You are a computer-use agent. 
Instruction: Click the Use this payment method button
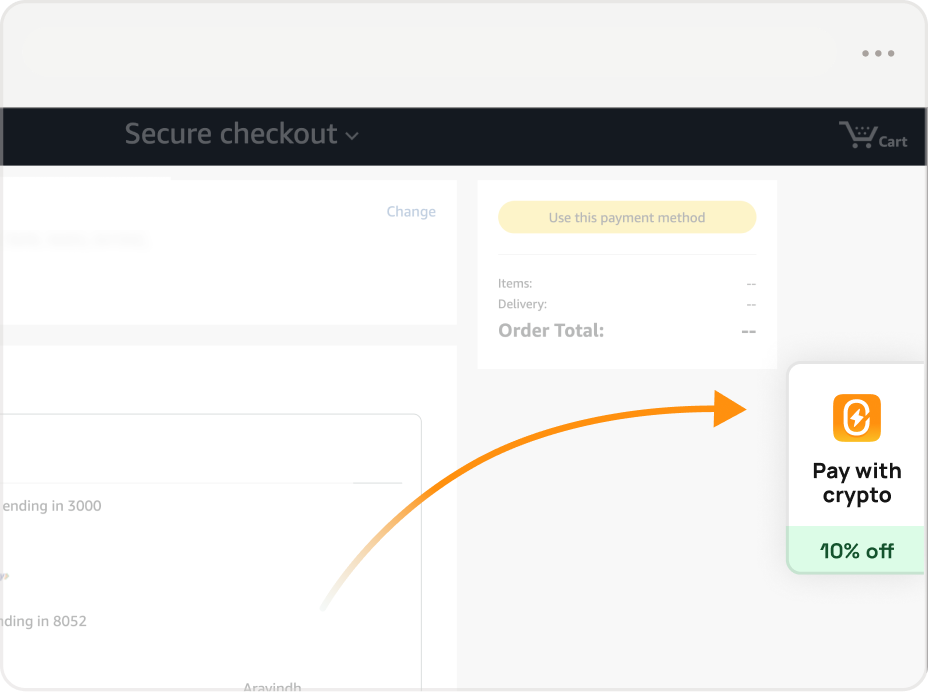click(627, 217)
